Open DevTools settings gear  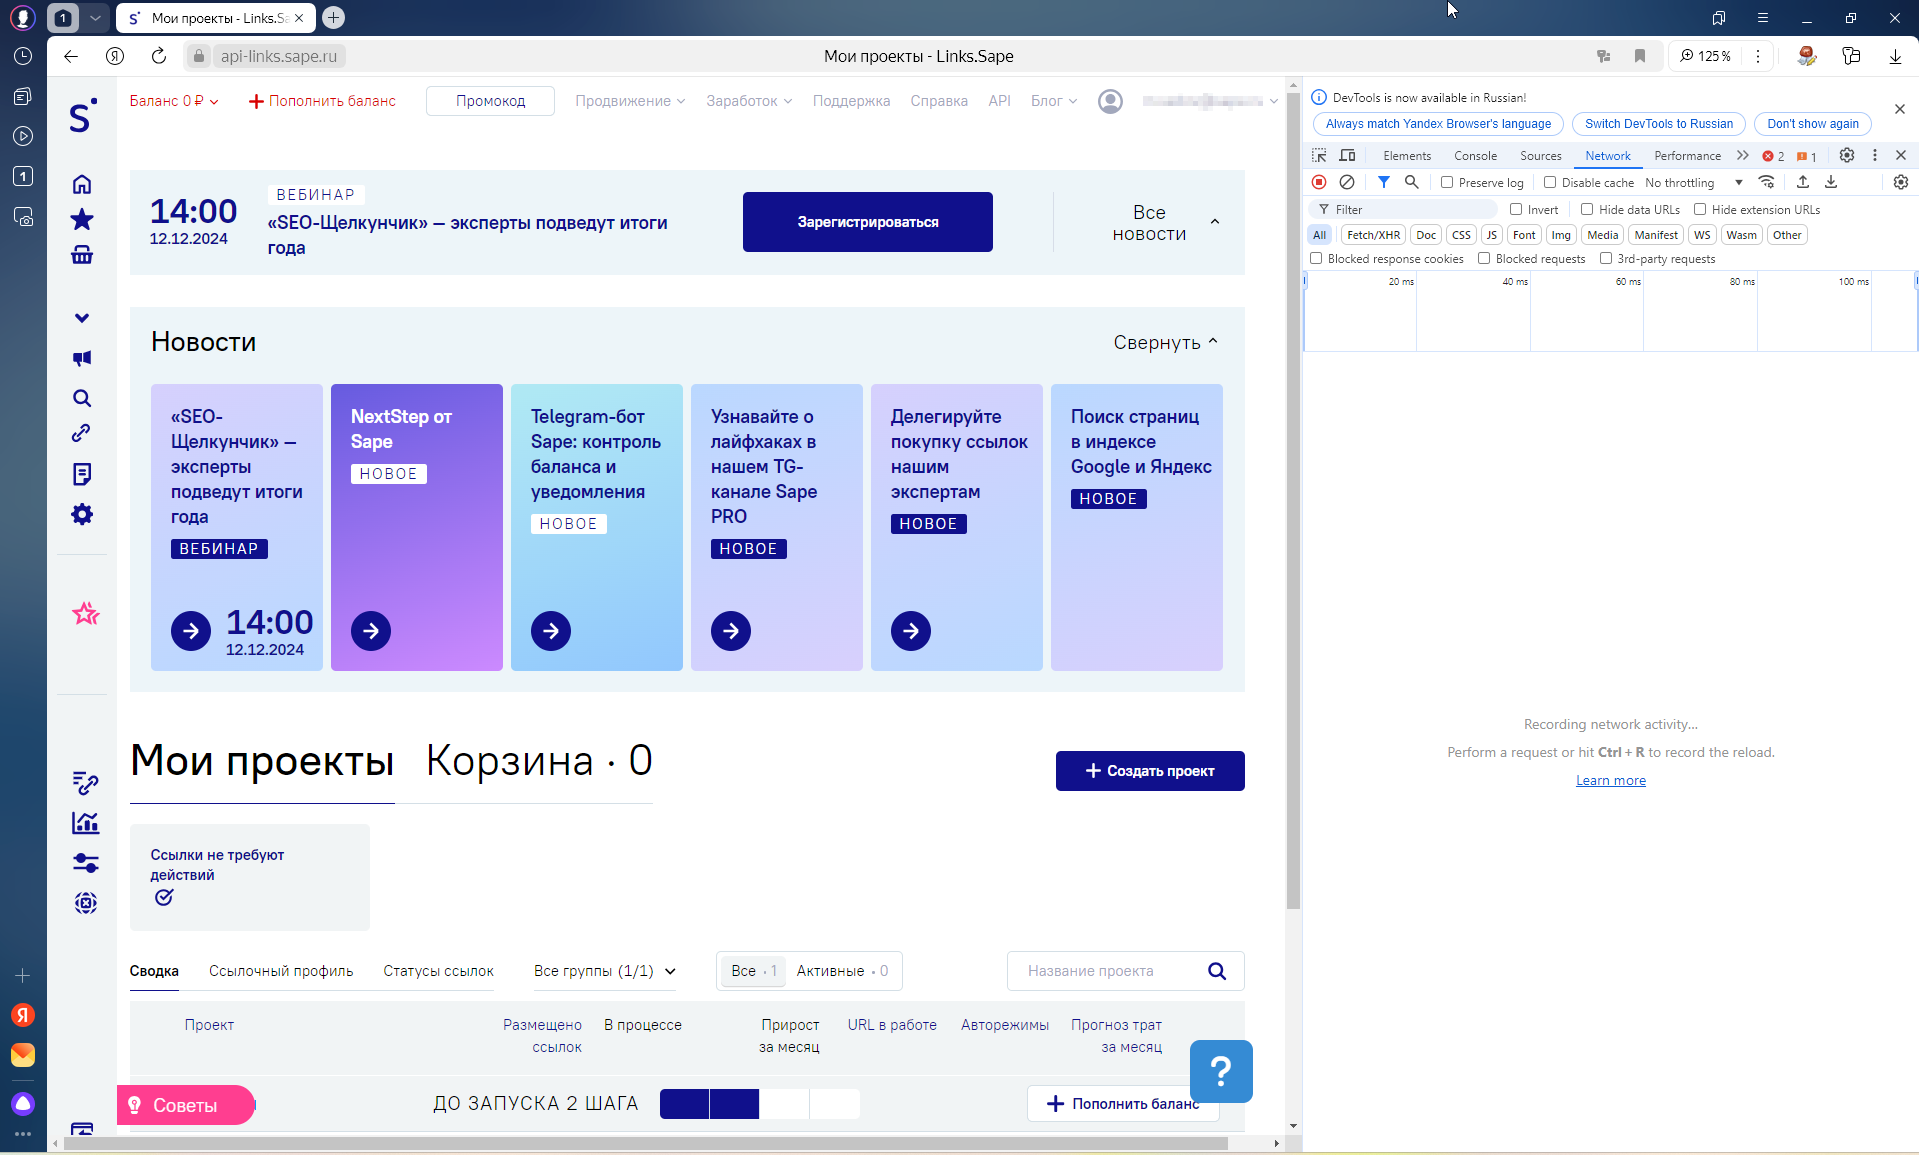click(x=1847, y=155)
